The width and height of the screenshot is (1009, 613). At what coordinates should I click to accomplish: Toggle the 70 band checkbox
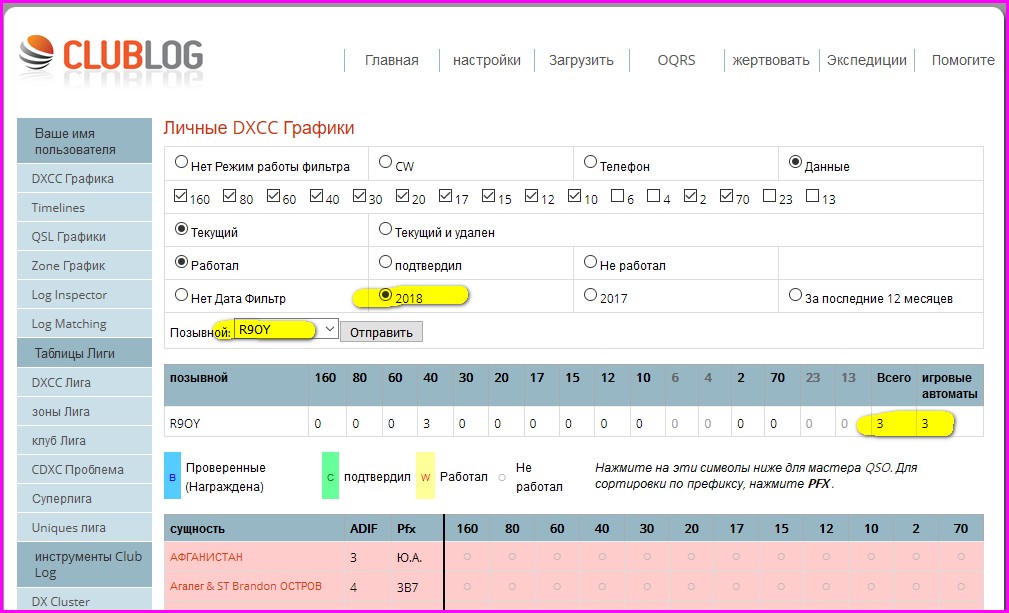727,197
